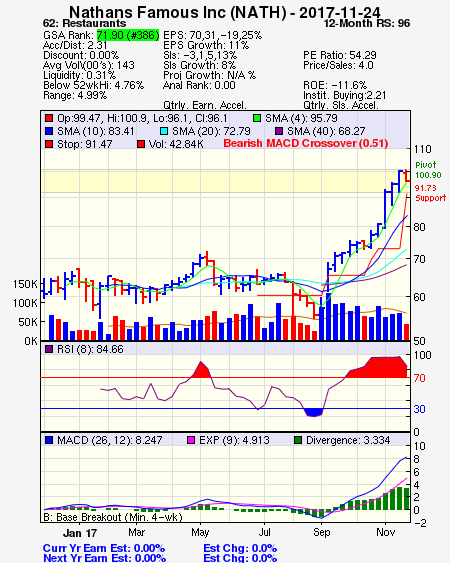Click the green SMA (4) legend square
The image size is (450, 563).
pyautogui.click(x=257, y=118)
